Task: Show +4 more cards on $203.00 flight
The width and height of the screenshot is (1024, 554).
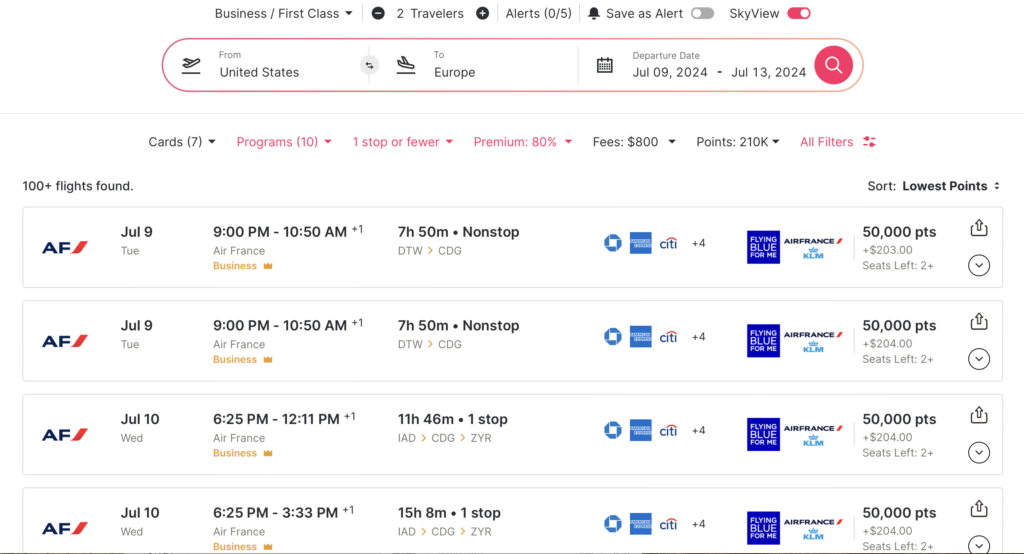Action: [699, 243]
